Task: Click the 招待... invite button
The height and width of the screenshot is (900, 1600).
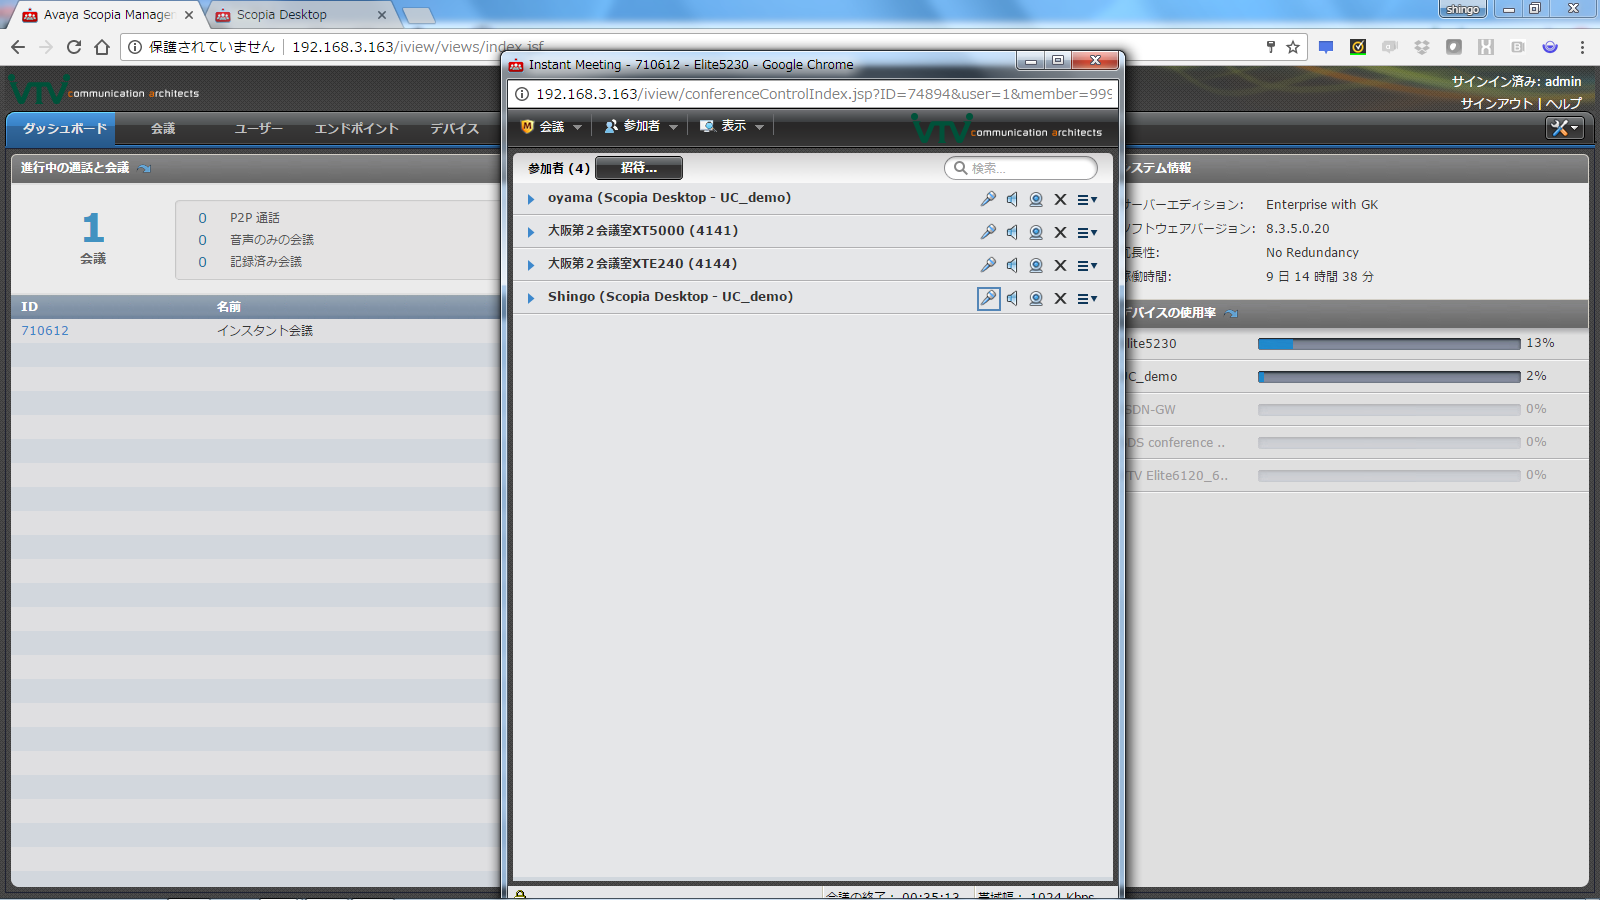Action: click(639, 168)
